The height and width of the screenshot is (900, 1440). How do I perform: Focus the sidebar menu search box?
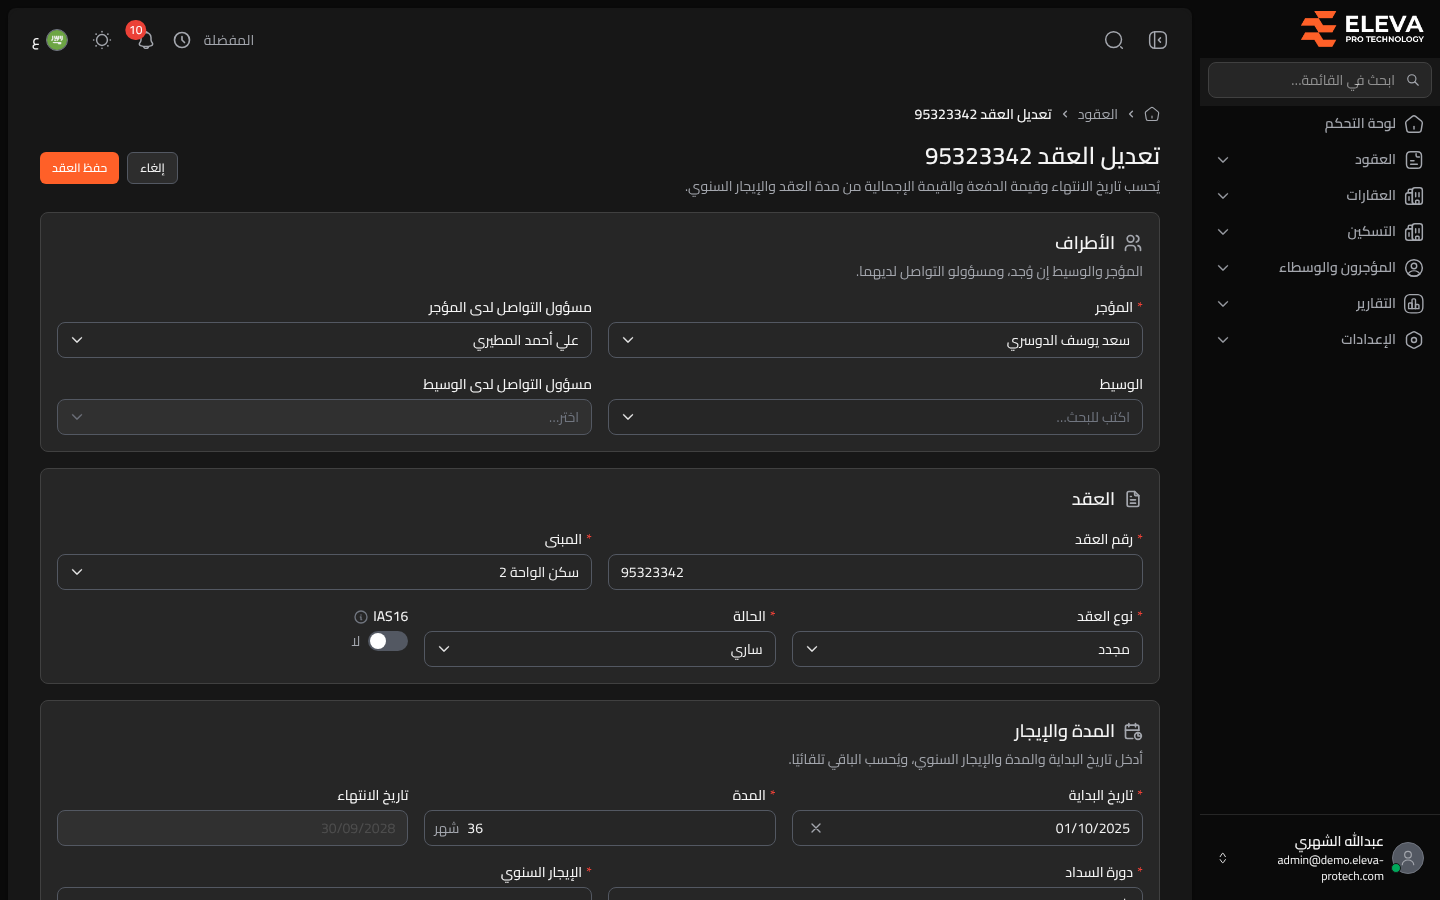(x=1320, y=80)
